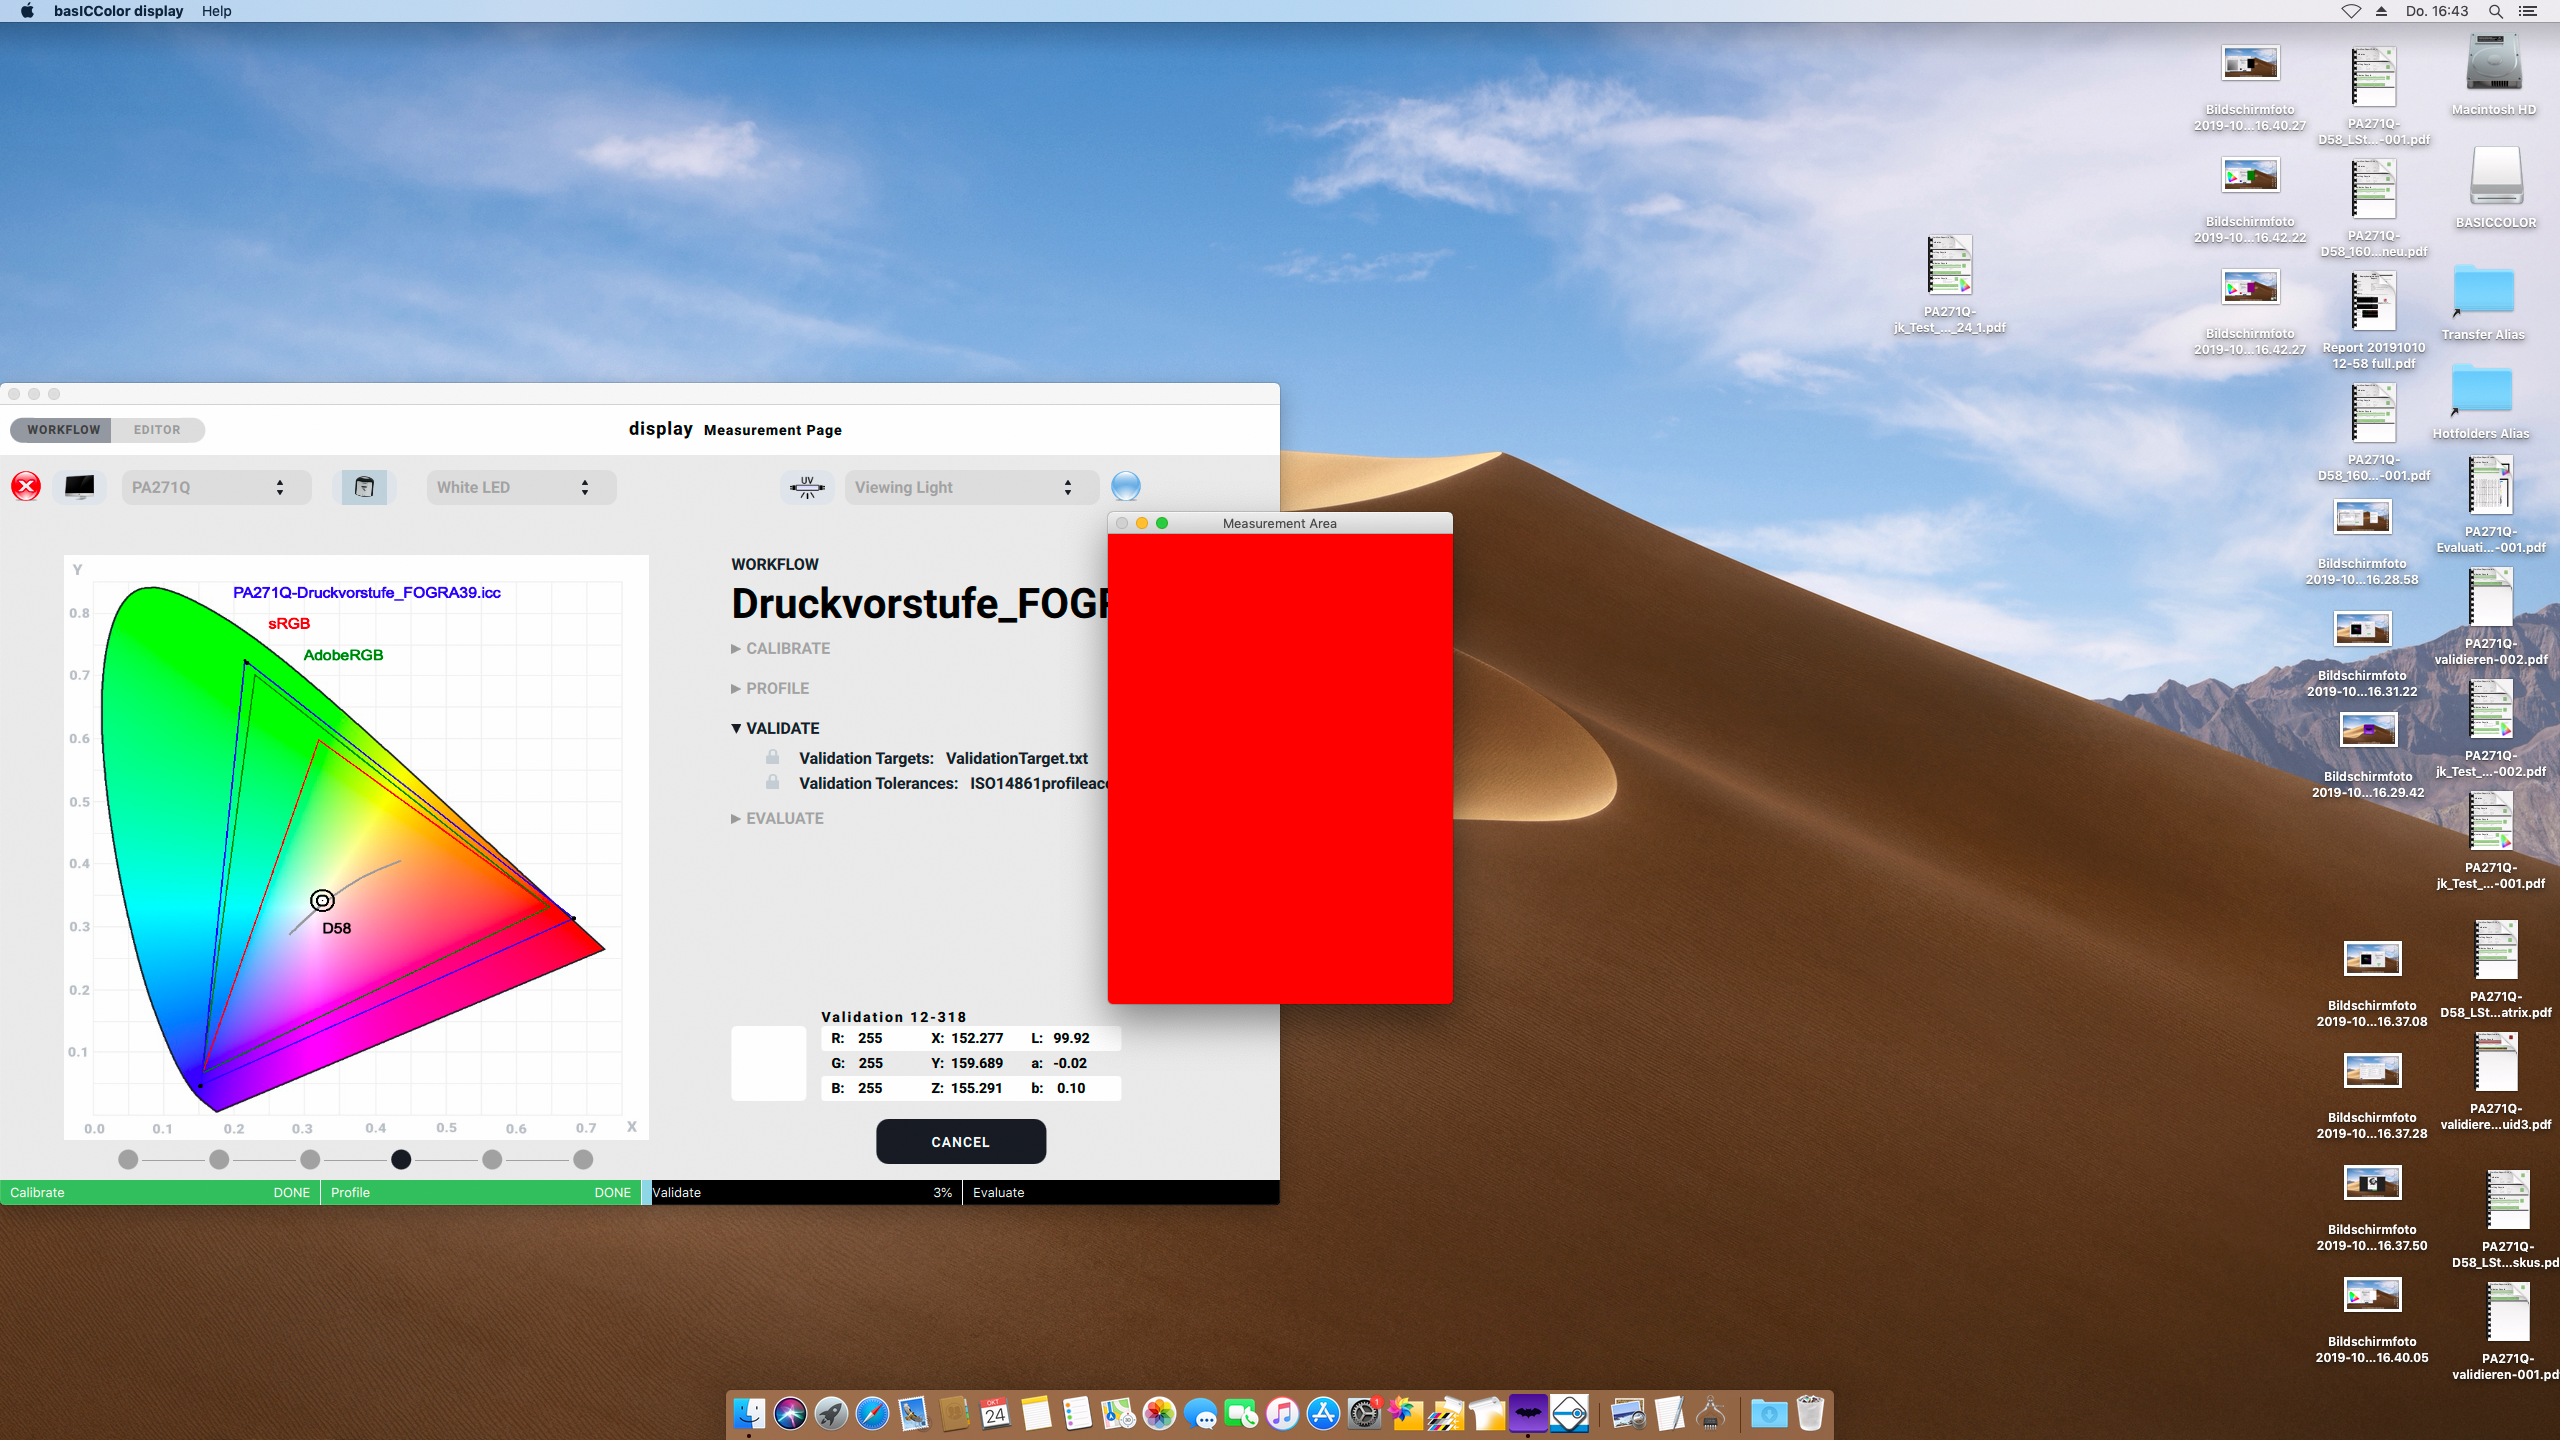Switch to EDITOR mode
Image resolution: width=2560 pixels, height=1440 pixels.
click(157, 430)
